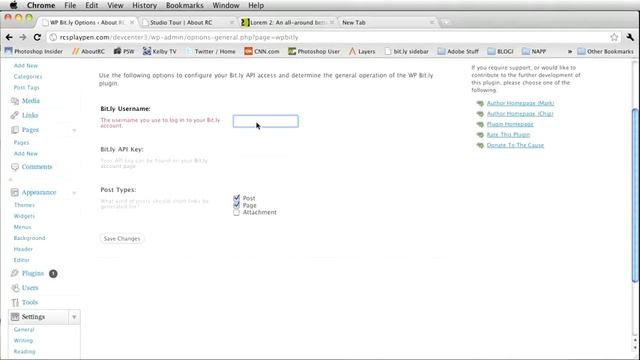
Task: Check the Attachment checkbox
Action: click(236, 213)
